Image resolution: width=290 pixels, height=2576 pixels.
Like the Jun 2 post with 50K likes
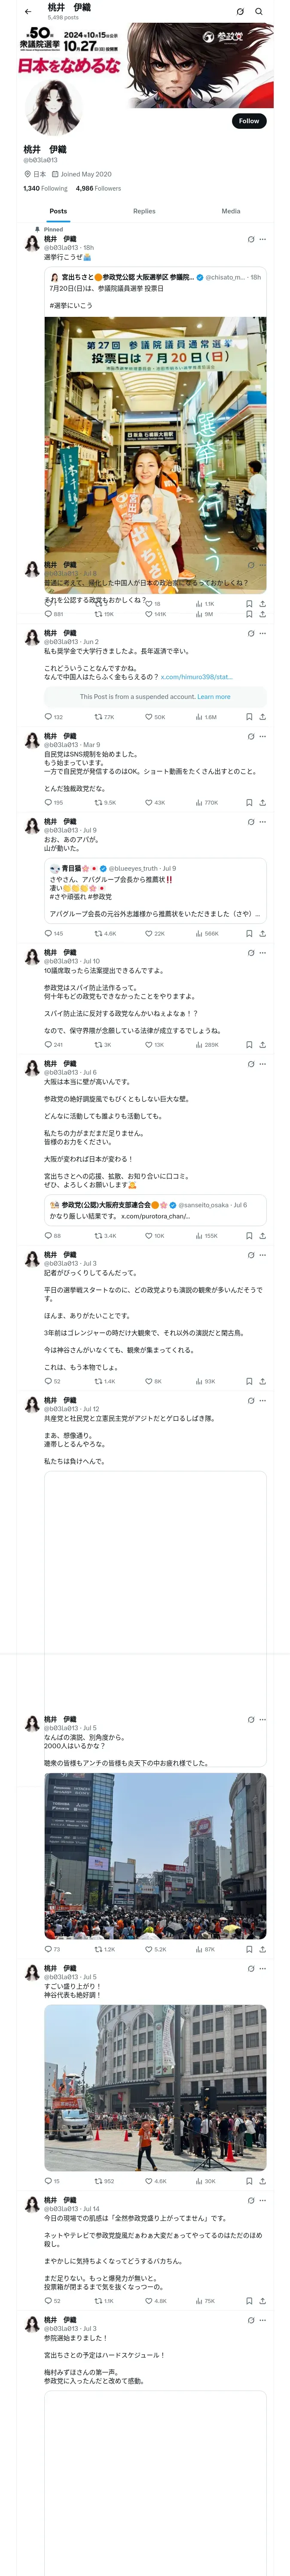click(149, 716)
